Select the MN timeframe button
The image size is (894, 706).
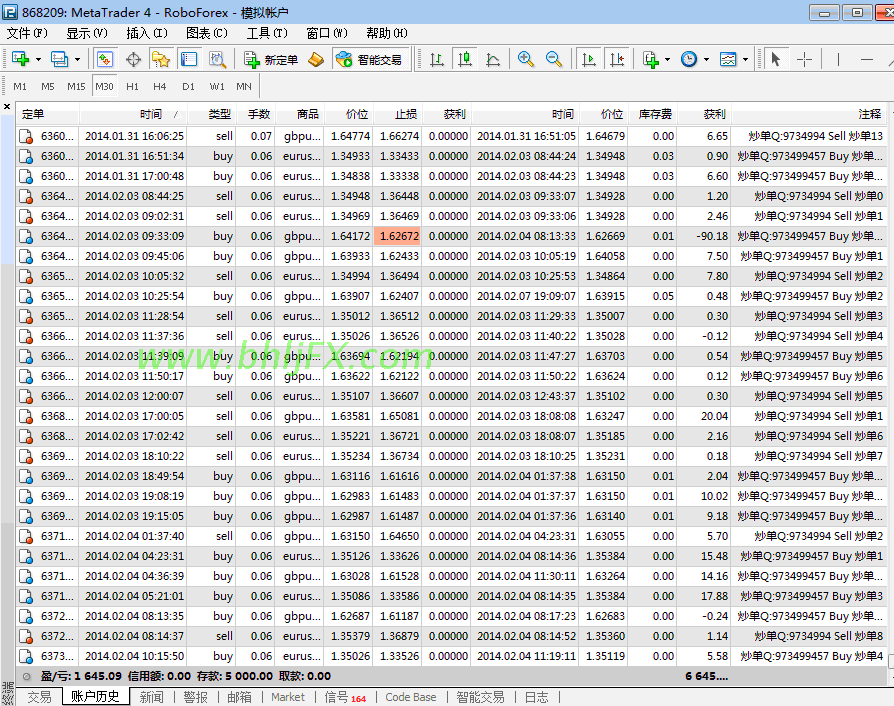[244, 86]
